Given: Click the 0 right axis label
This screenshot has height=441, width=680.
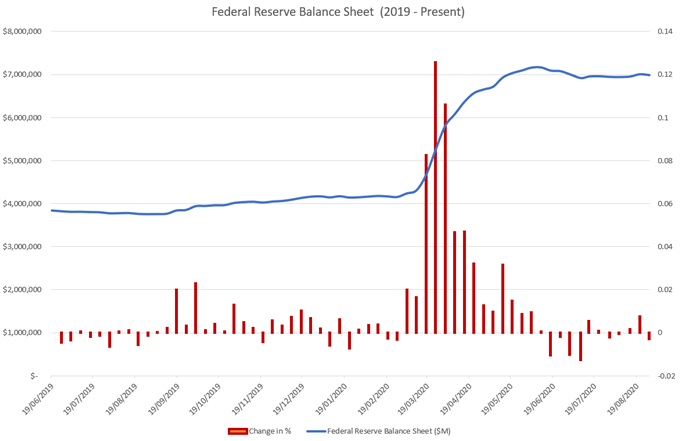Looking at the screenshot, I should click(x=660, y=333).
